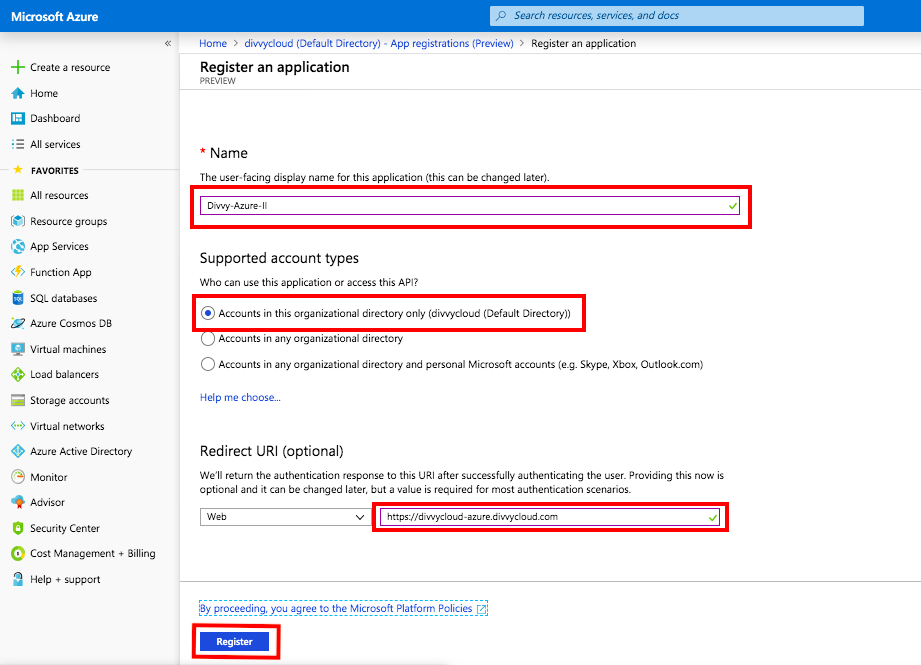921x665 pixels.
Task: Click the Register an application breadcrumb text
Action: pos(583,43)
